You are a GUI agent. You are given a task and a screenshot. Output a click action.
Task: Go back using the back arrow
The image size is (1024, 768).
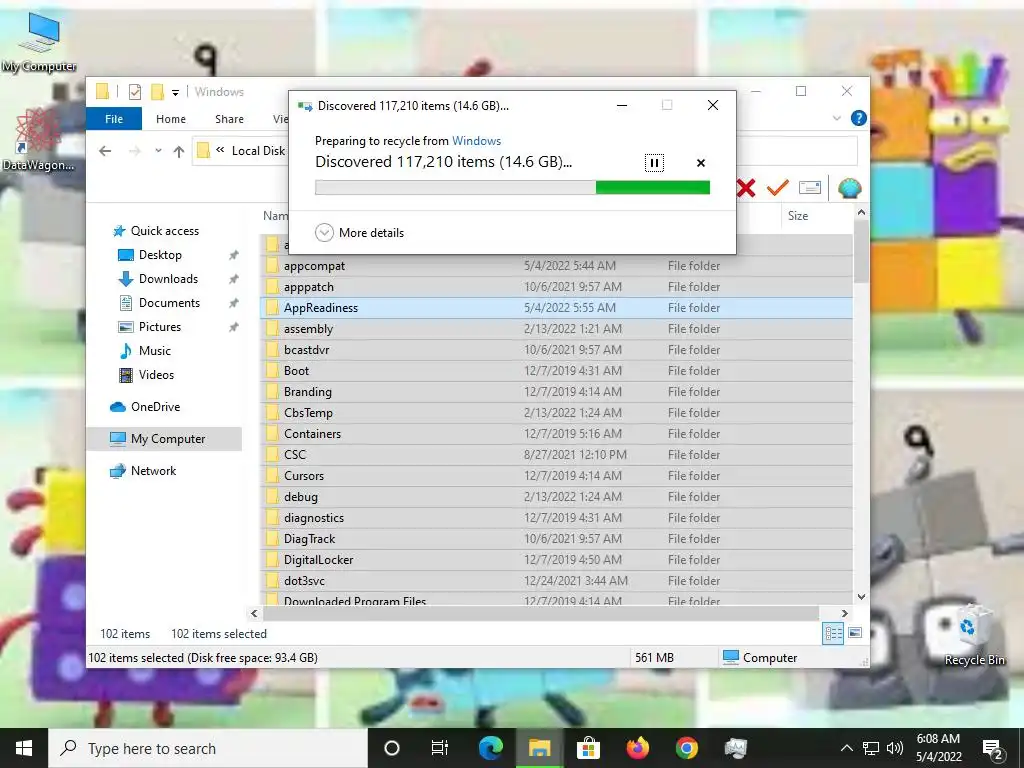pyautogui.click(x=105, y=152)
